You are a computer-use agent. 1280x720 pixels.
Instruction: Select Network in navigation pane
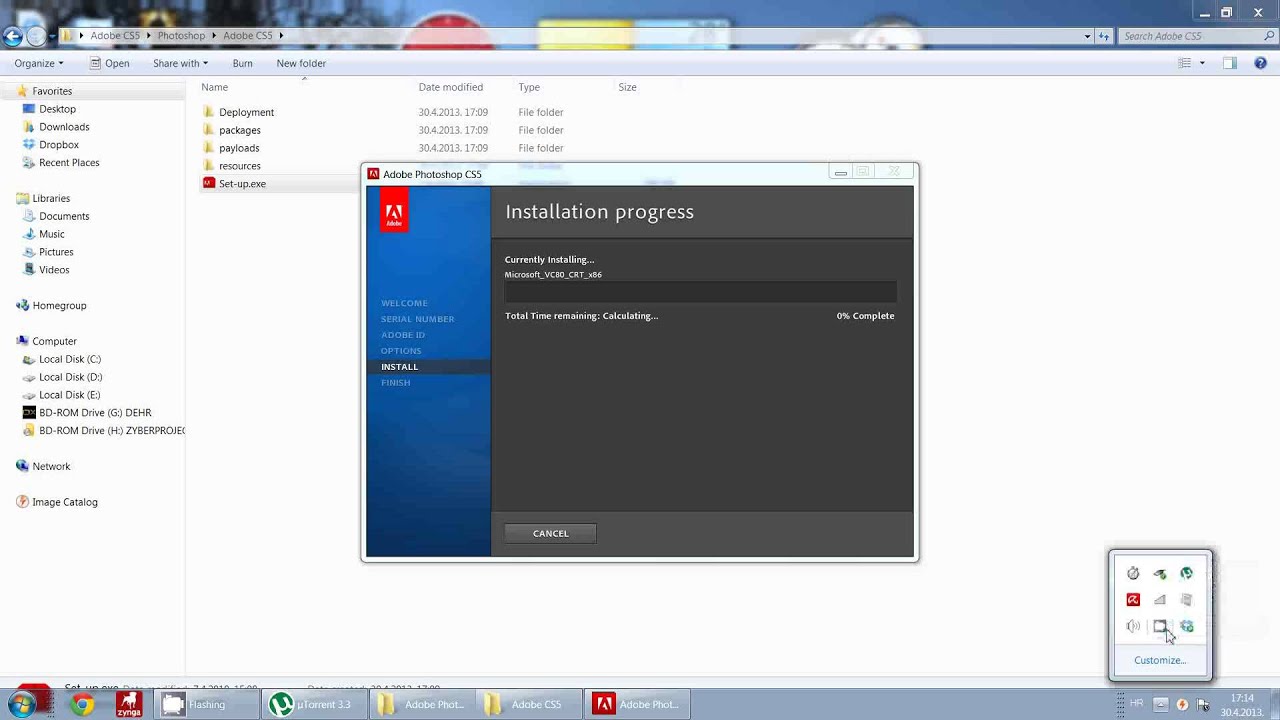51,466
